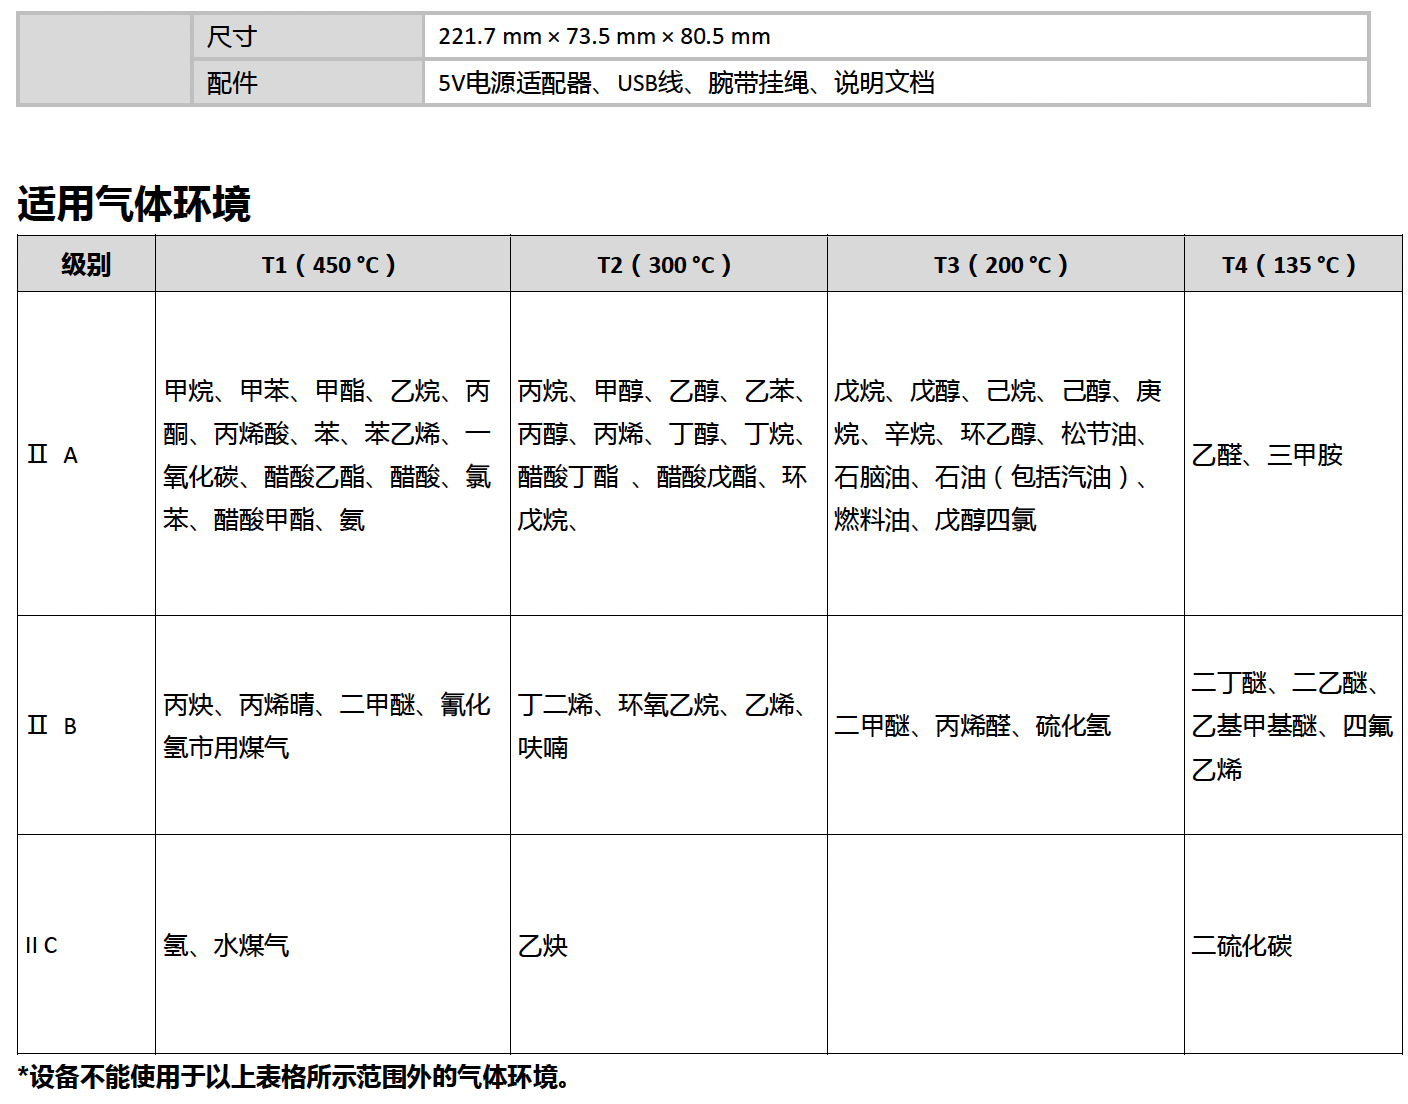Click the II C row label
Viewport: 1408px width, 1104px height.
(x=42, y=945)
